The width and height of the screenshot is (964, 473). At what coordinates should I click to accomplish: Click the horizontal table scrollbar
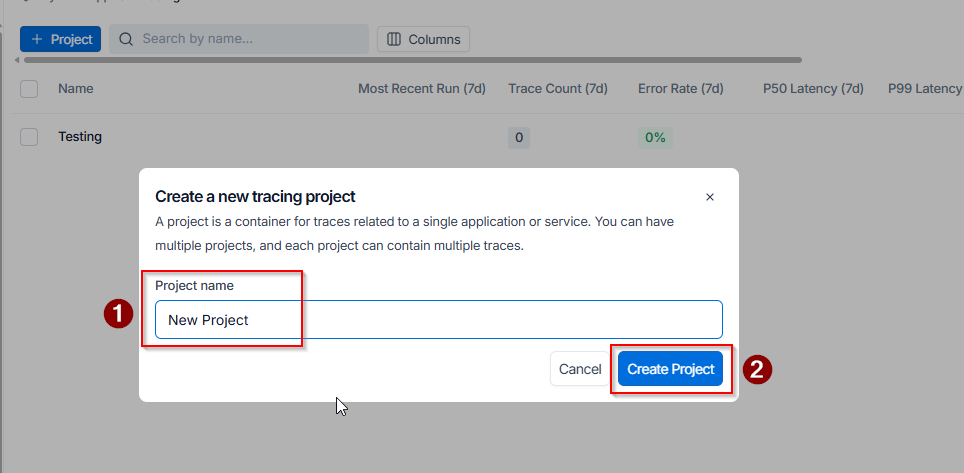pos(413,60)
